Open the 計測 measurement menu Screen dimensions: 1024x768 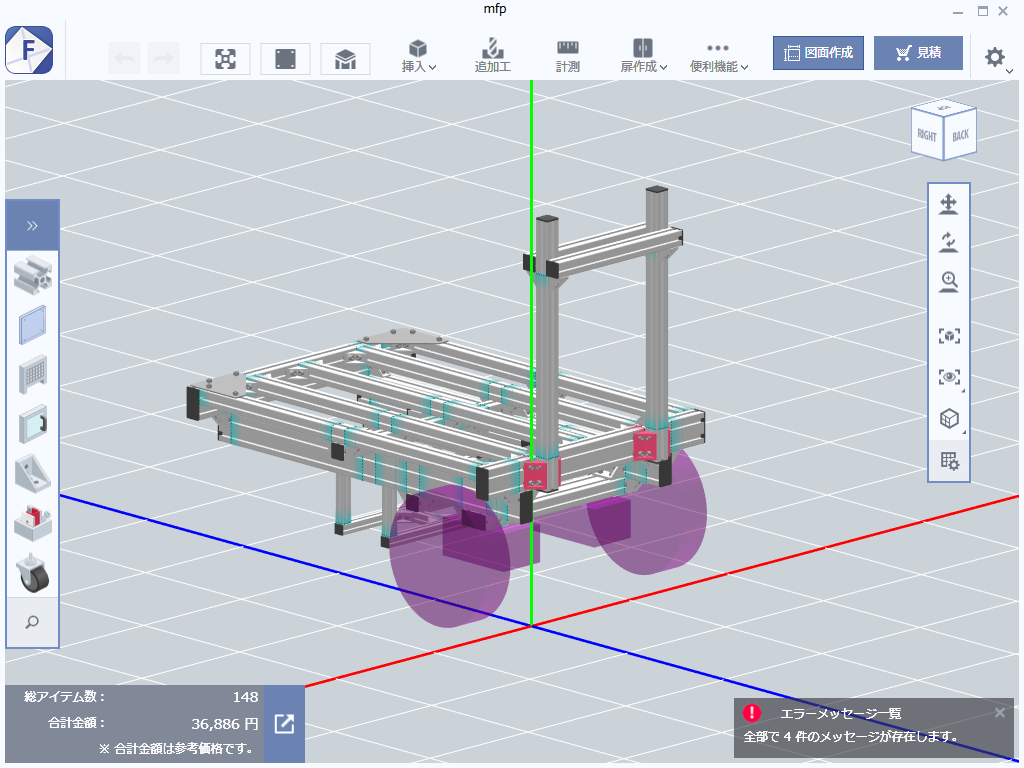[x=568, y=56]
